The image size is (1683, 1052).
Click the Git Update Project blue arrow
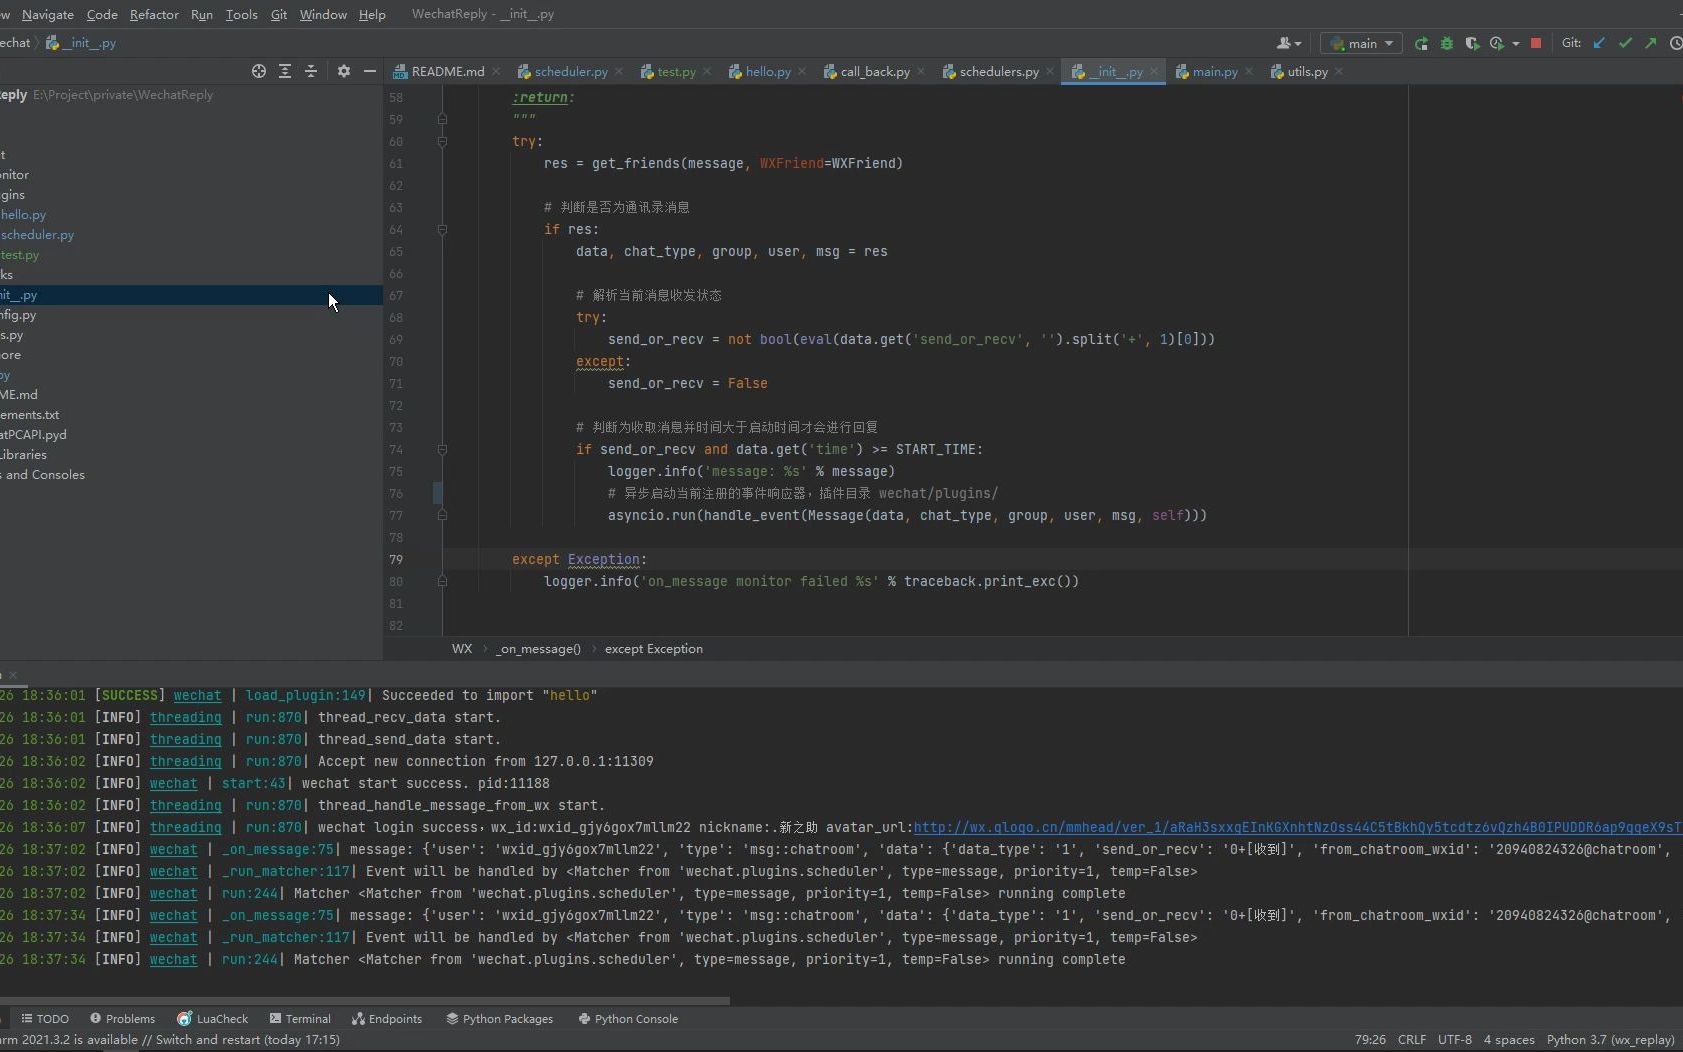tap(1599, 43)
